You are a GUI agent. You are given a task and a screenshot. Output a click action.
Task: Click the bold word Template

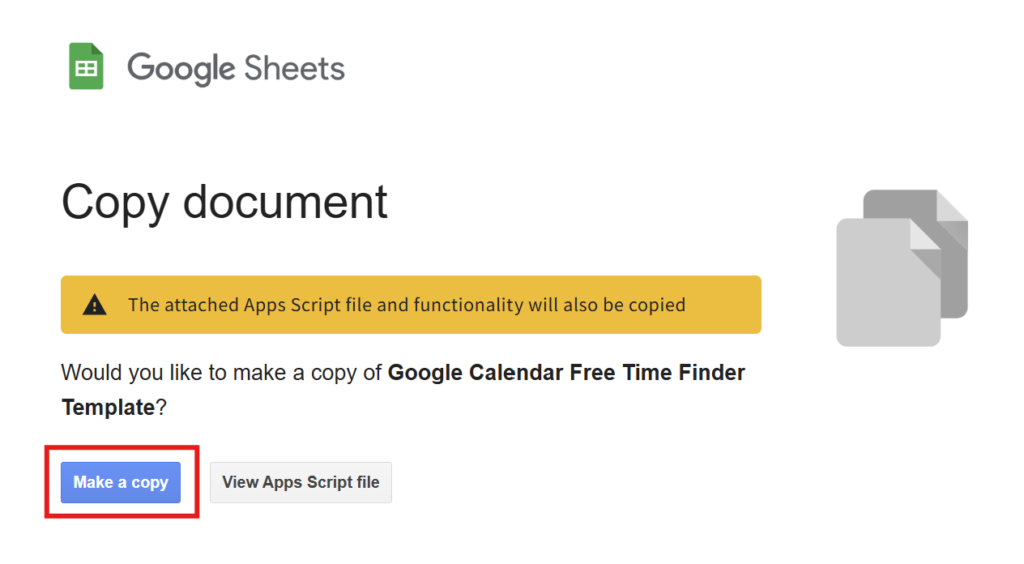tap(108, 407)
